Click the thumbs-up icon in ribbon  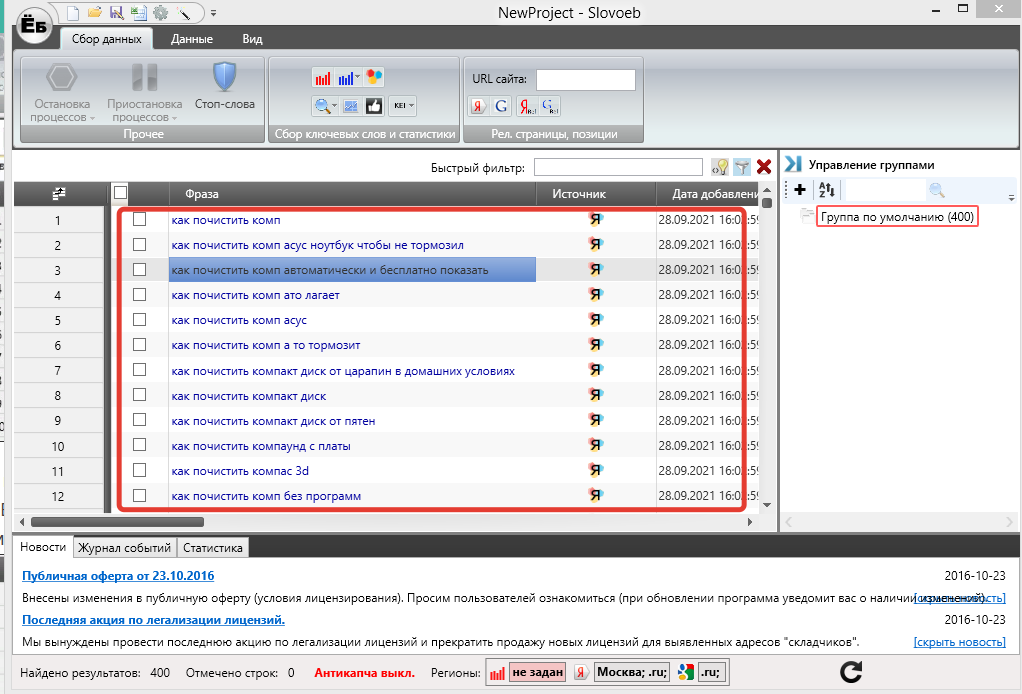[x=374, y=106]
